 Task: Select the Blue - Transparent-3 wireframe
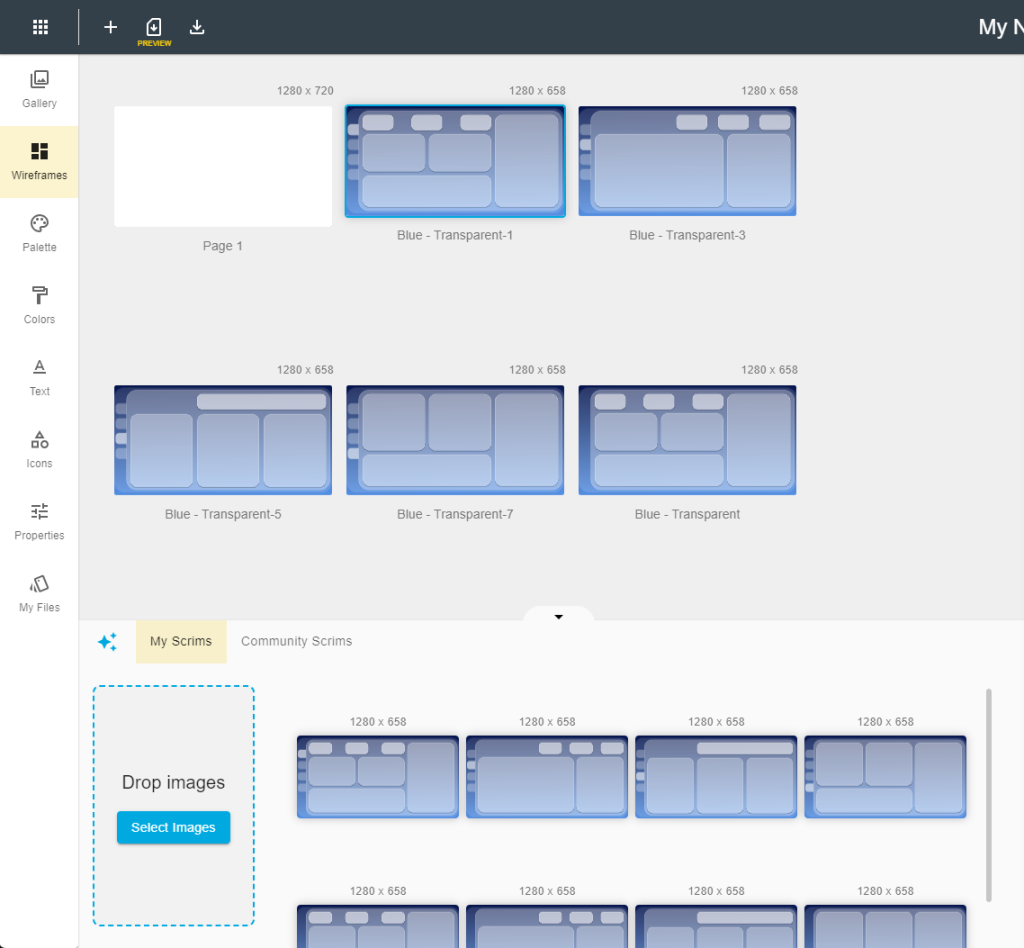pos(687,161)
